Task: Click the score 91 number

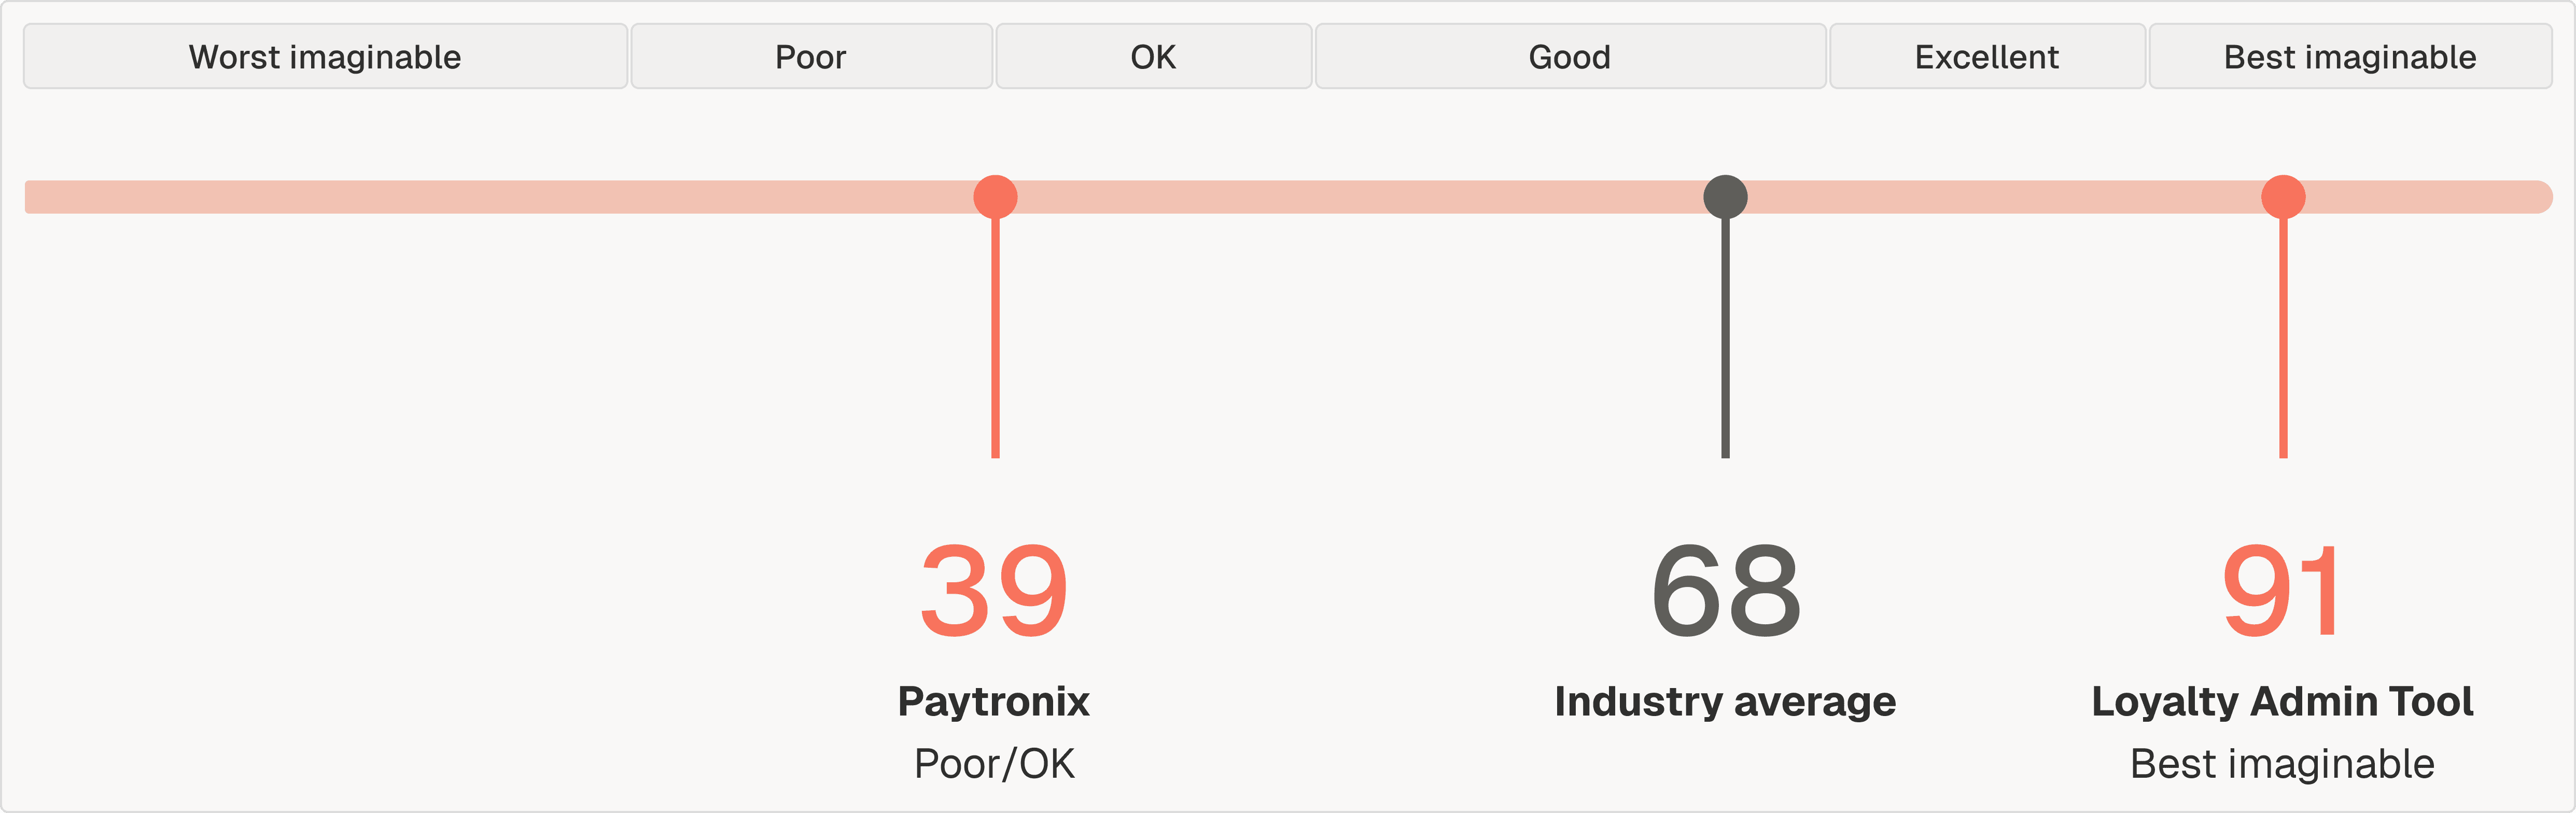Action: point(2280,591)
